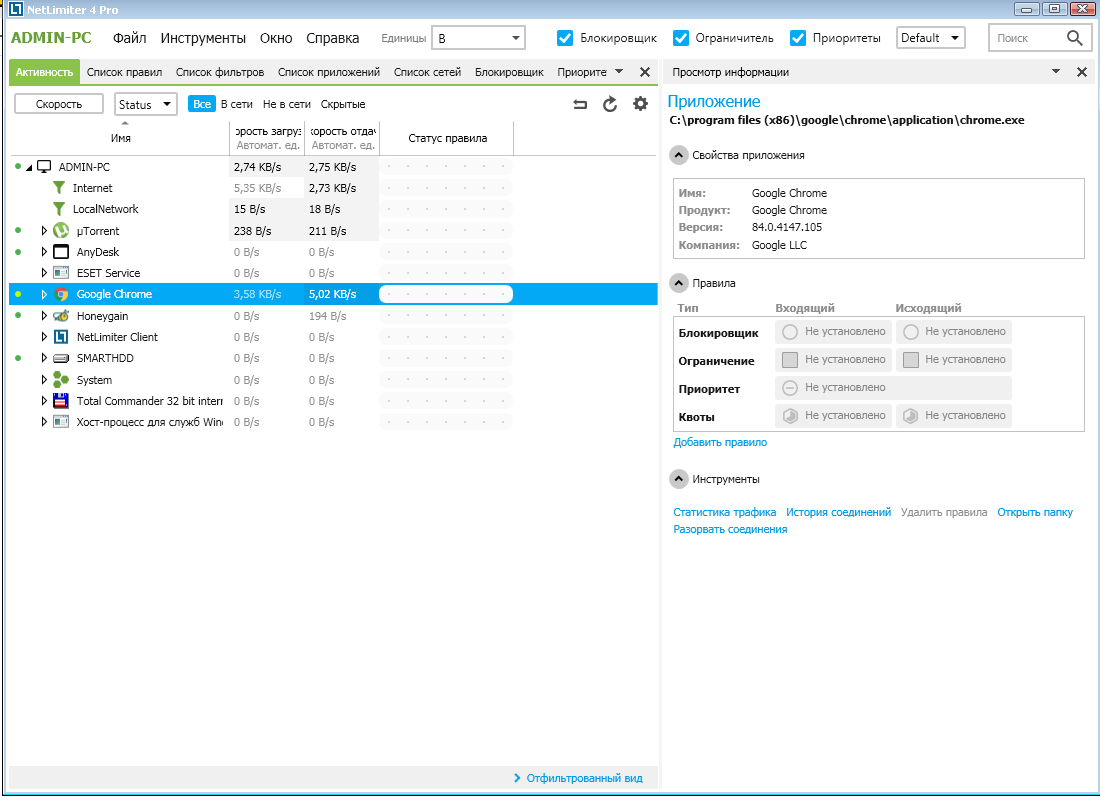Click the search magnifier icon
The image size is (1100, 800).
coord(1075,38)
